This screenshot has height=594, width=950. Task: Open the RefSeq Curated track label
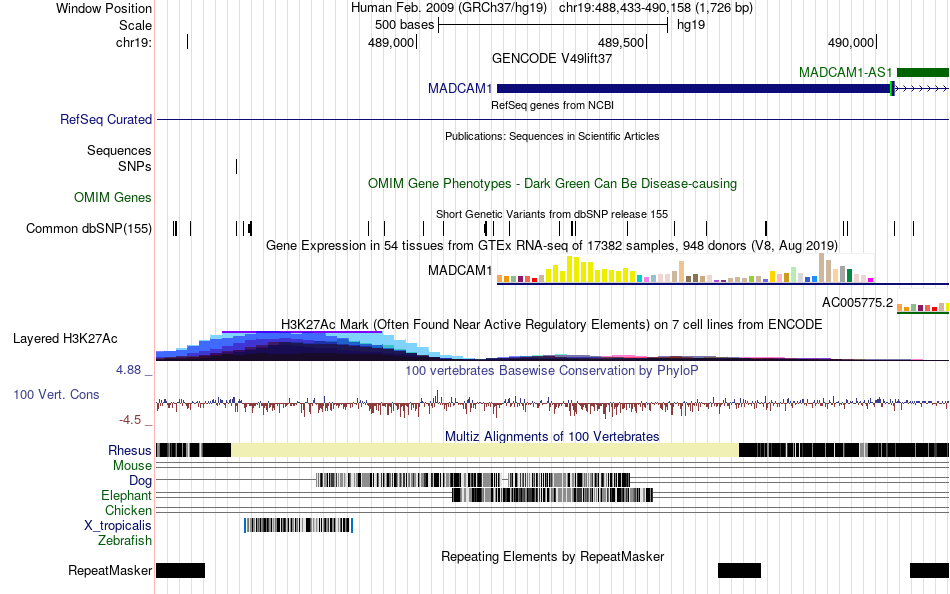coord(106,119)
